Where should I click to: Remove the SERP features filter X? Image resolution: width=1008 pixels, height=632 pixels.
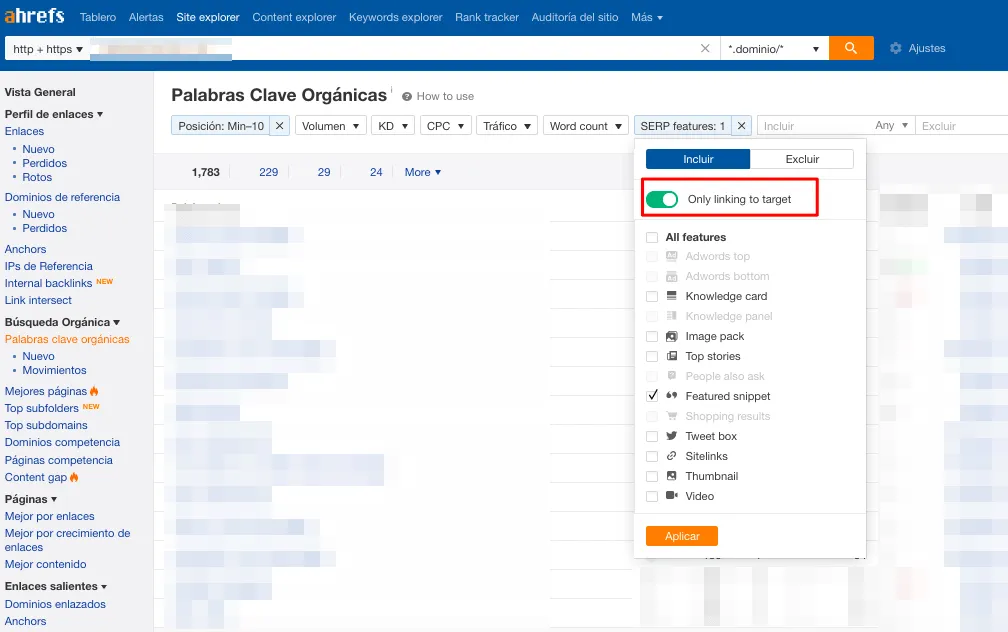[741, 126]
